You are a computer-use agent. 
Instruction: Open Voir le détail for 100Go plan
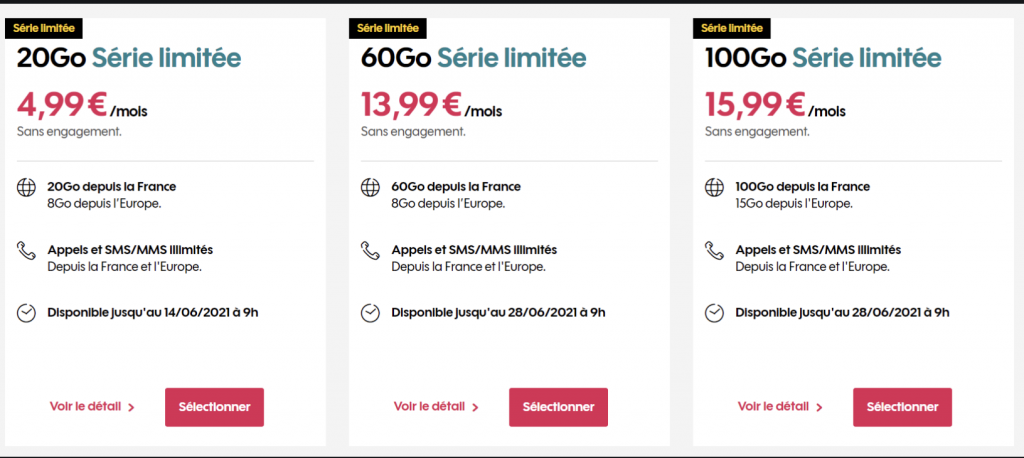click(779, 407)
